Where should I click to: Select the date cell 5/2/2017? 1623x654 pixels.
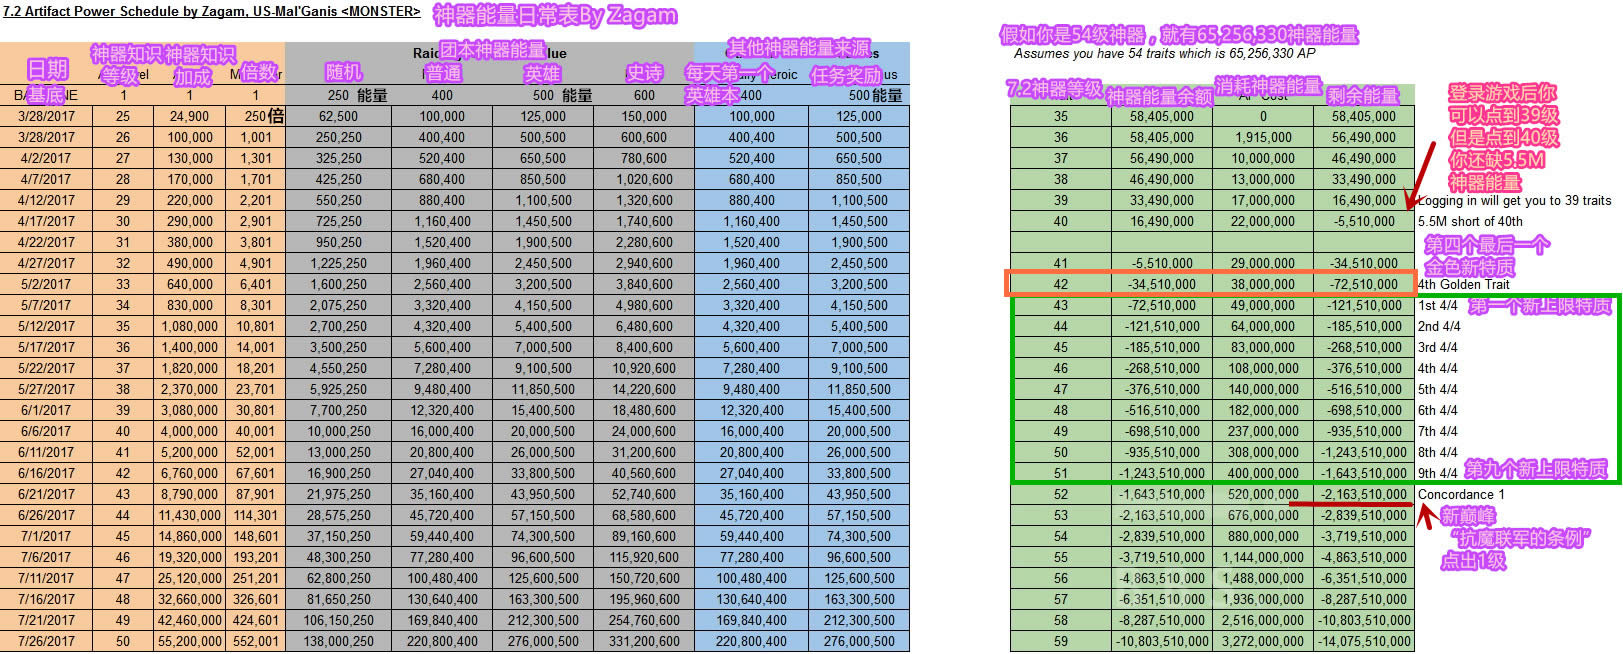(46, 284)
